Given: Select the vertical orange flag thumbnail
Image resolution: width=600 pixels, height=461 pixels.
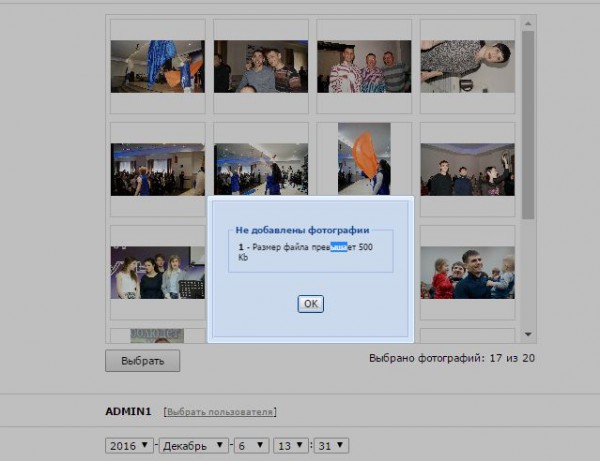Looking at the screenshot, I should click(x=364, y=159).
